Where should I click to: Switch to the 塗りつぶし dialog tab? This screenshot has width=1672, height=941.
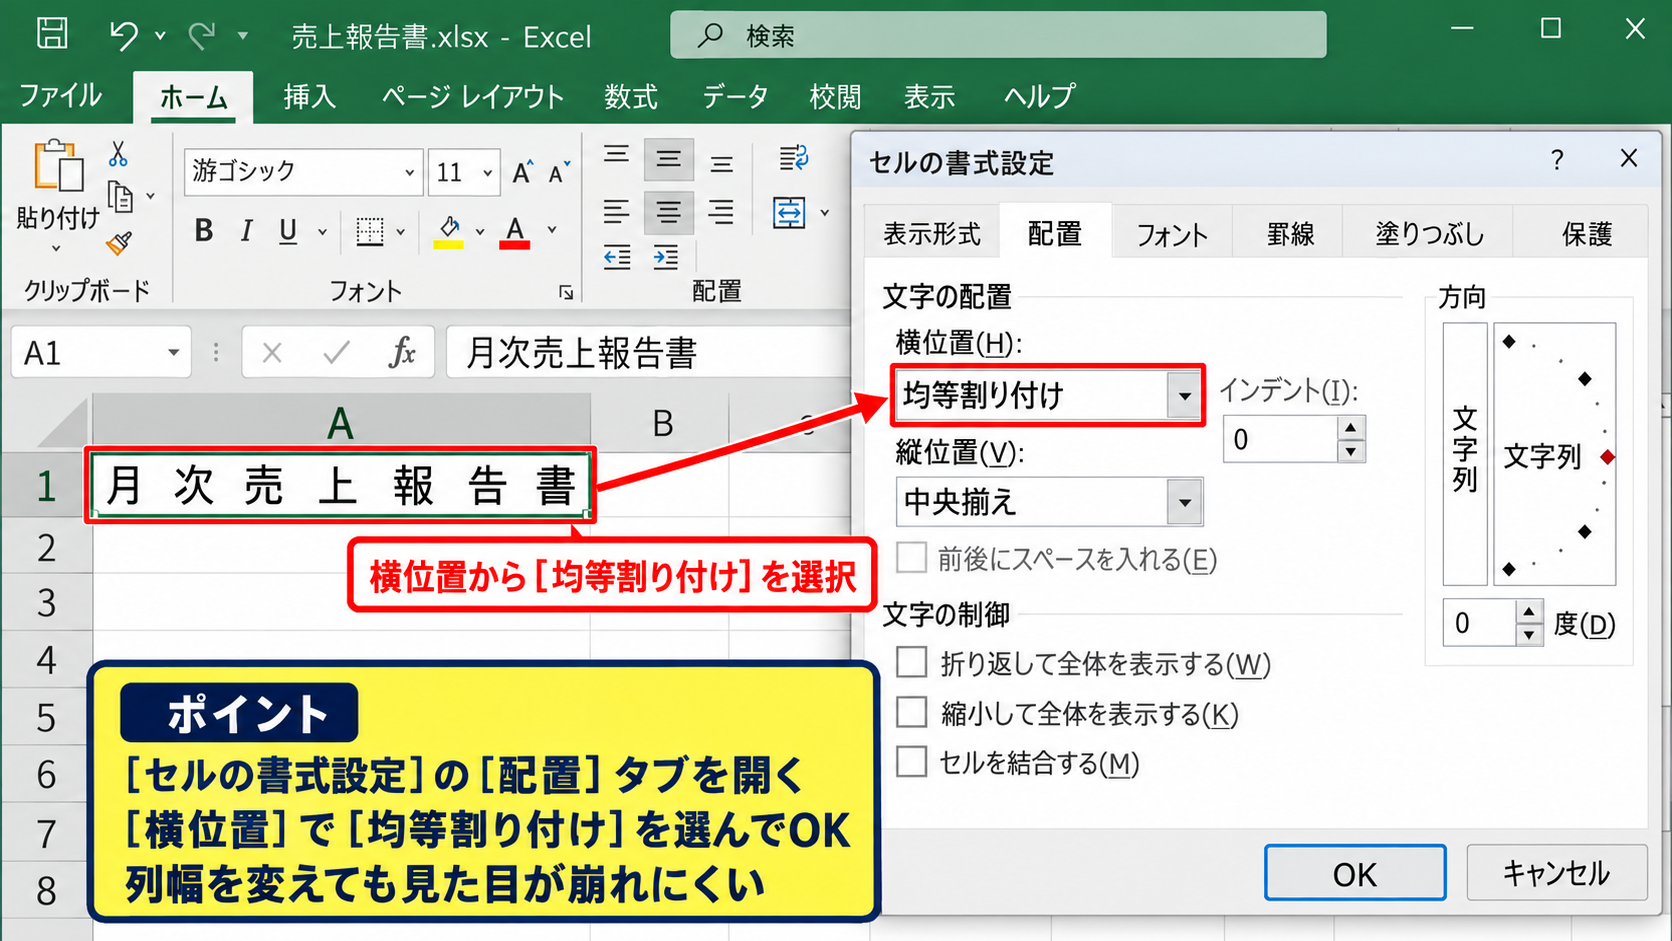pyautogui.click(x=1429, y=234)
